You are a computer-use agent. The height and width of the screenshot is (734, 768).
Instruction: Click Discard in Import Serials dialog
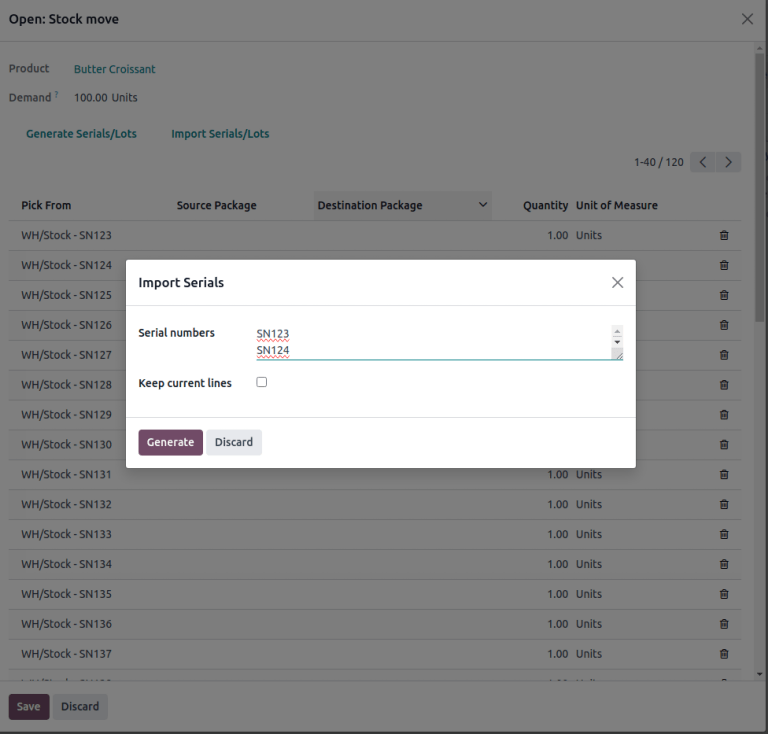234,442
